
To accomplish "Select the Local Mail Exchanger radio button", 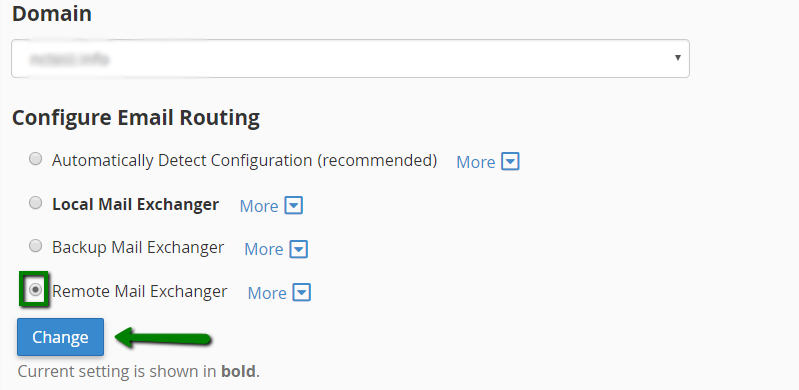I will point(35,203).
